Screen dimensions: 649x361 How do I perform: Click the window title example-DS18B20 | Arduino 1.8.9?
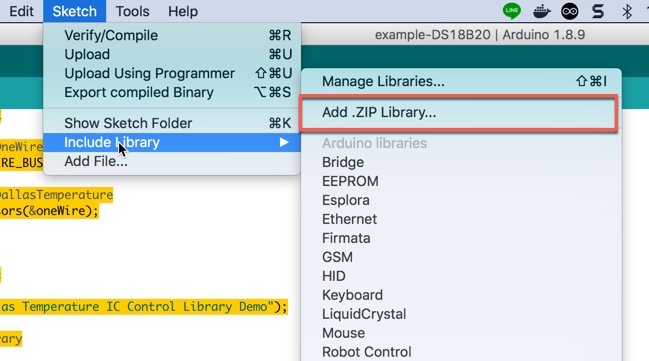(480, 35)
